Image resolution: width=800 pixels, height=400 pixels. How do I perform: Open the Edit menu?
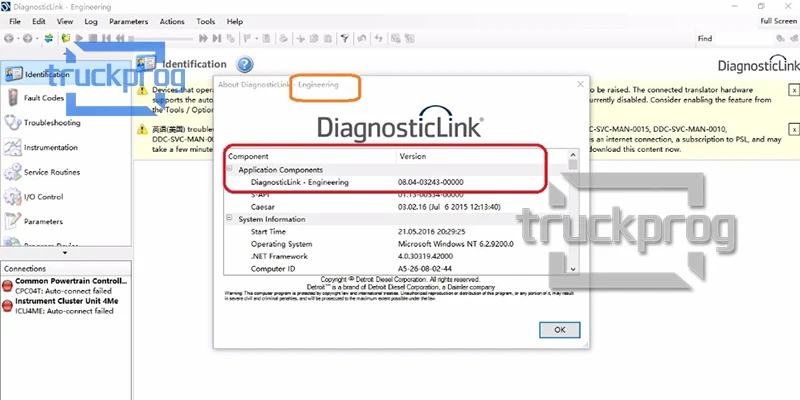tap(39, 21)
